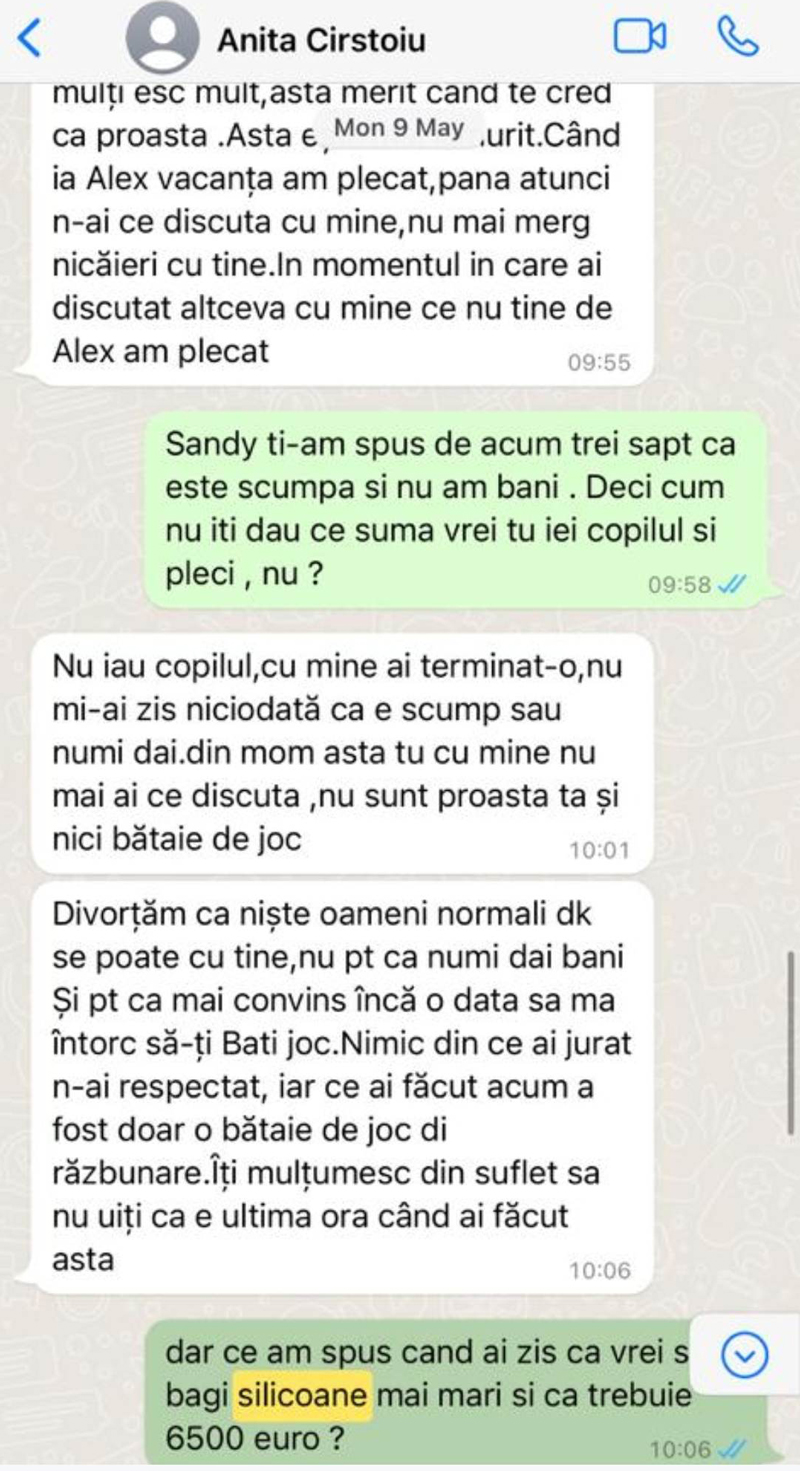Tap the back arrow icon

coord(30,39)
